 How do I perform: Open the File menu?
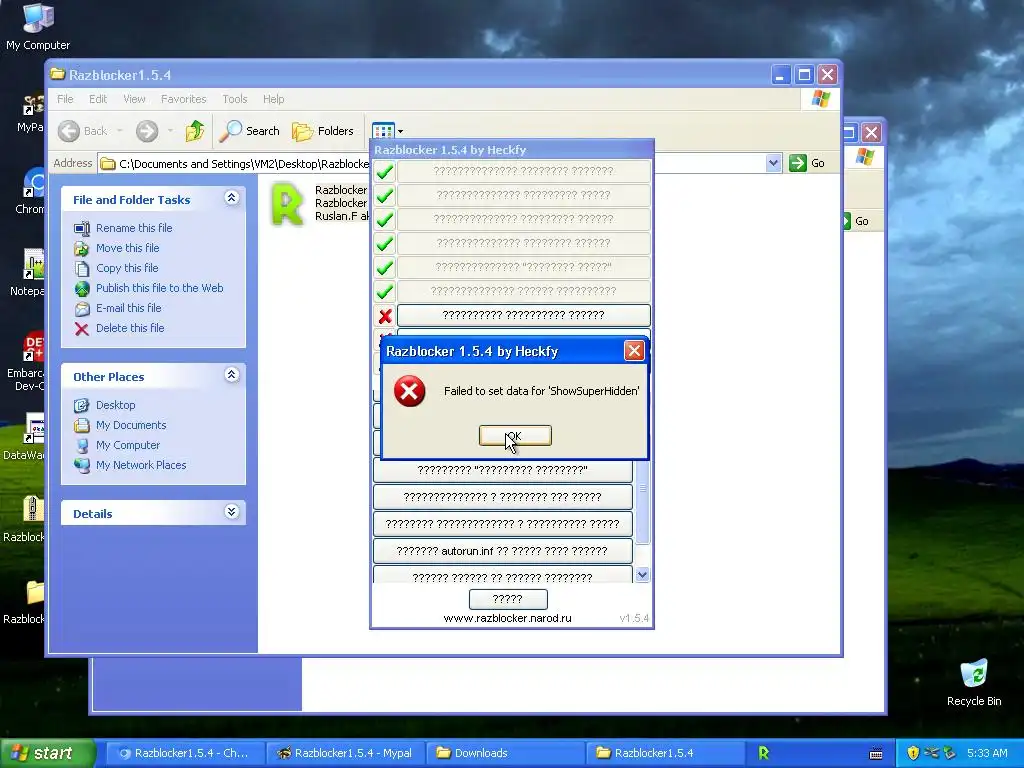(65, 99)
